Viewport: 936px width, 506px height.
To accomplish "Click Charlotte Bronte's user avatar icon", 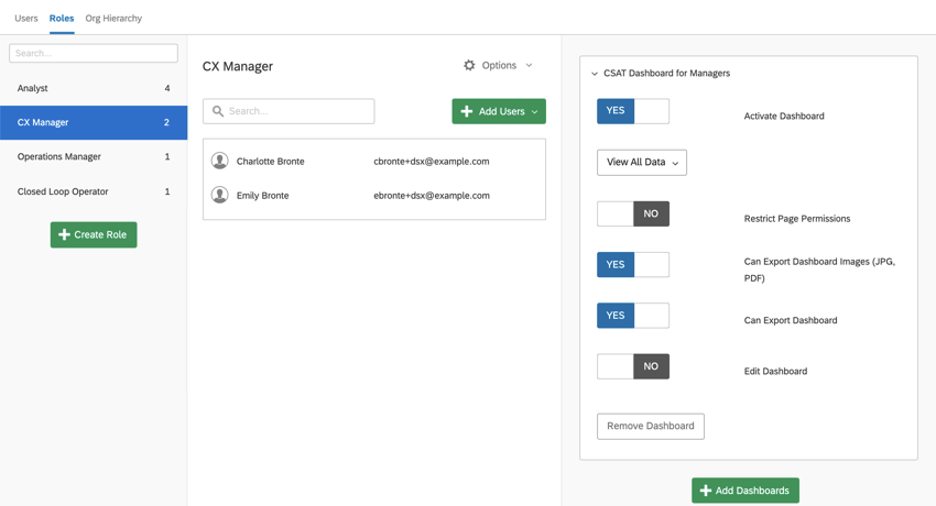I will click(220, 161).
